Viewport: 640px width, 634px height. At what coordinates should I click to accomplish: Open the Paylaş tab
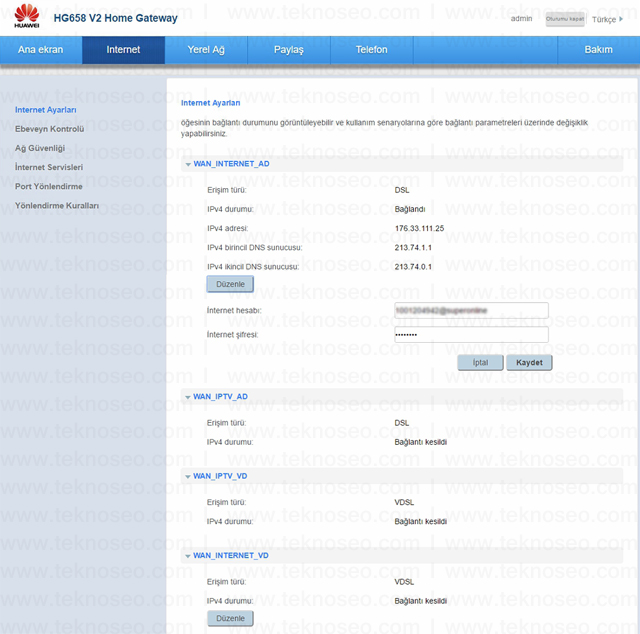click(289, 50)
